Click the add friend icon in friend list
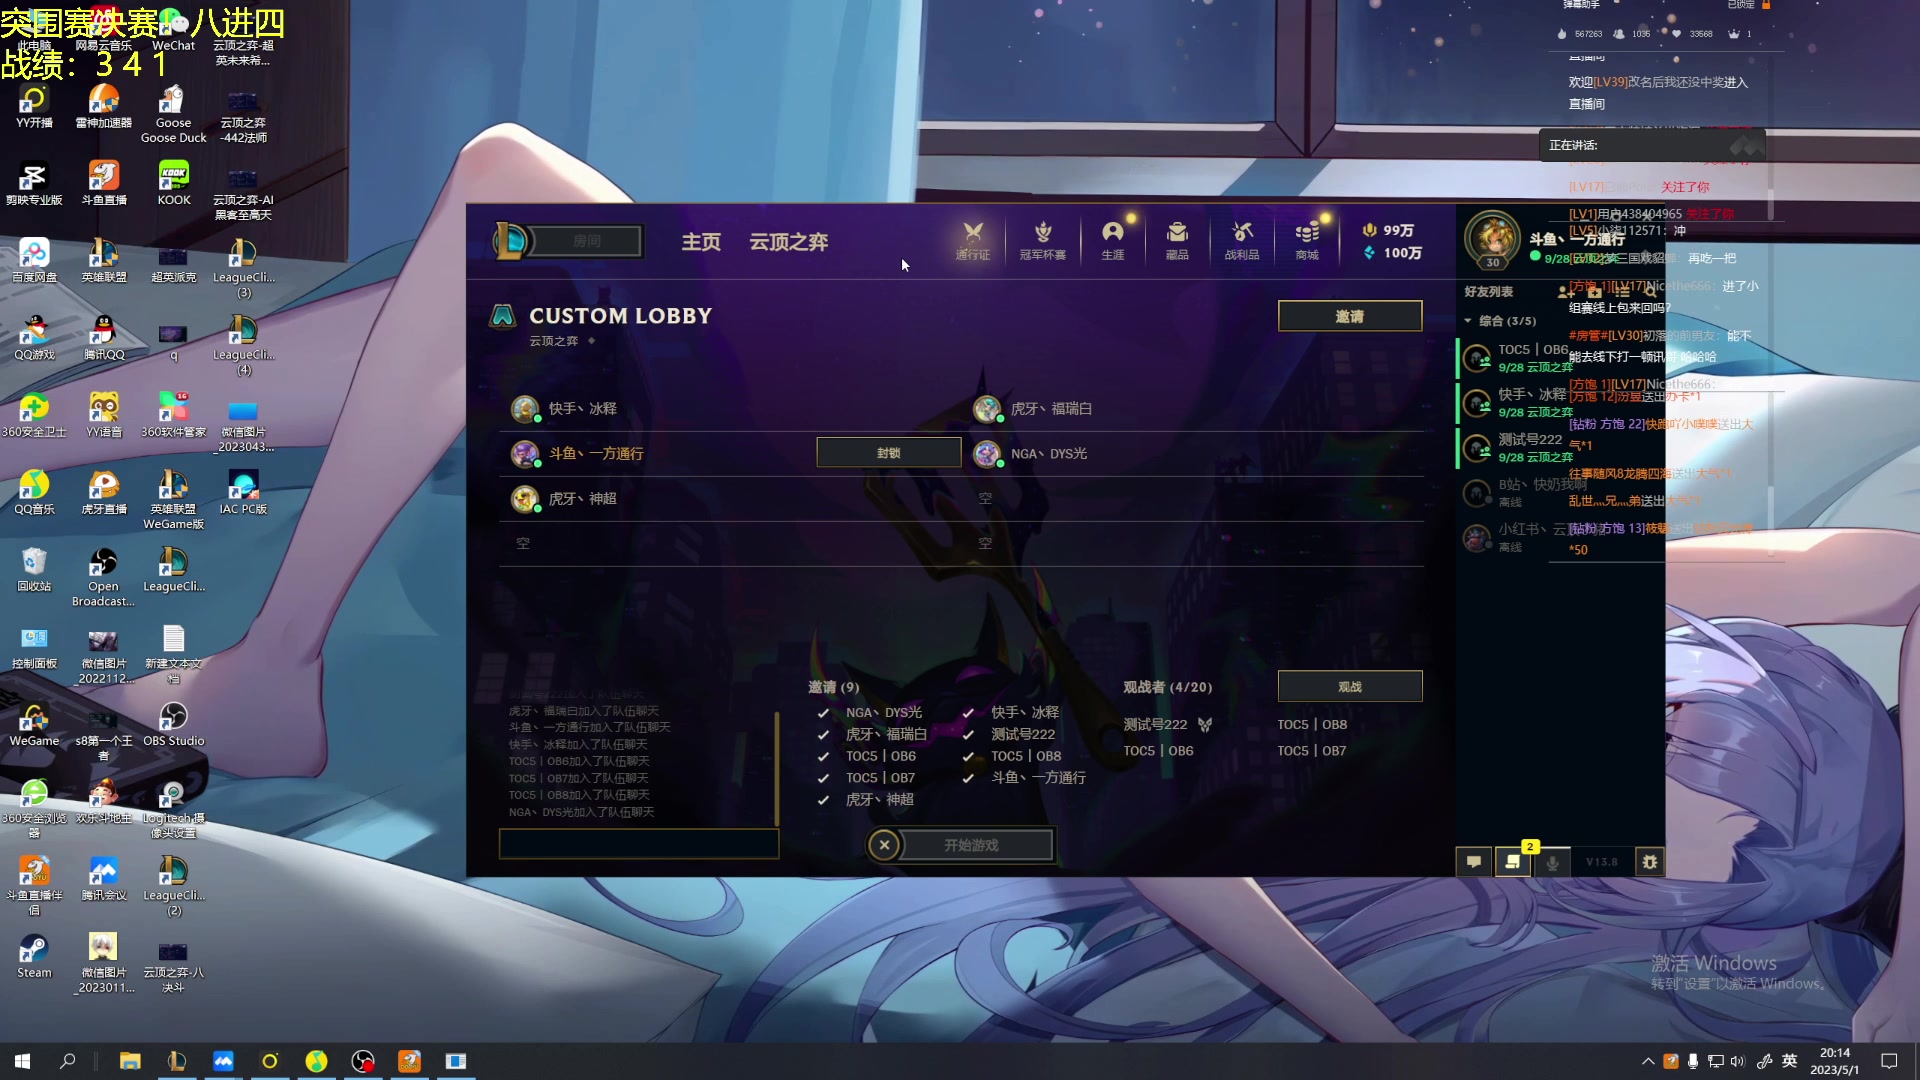This screenshot has height=1080, width=1920. pyautogui.click(x=1565, y=292)
